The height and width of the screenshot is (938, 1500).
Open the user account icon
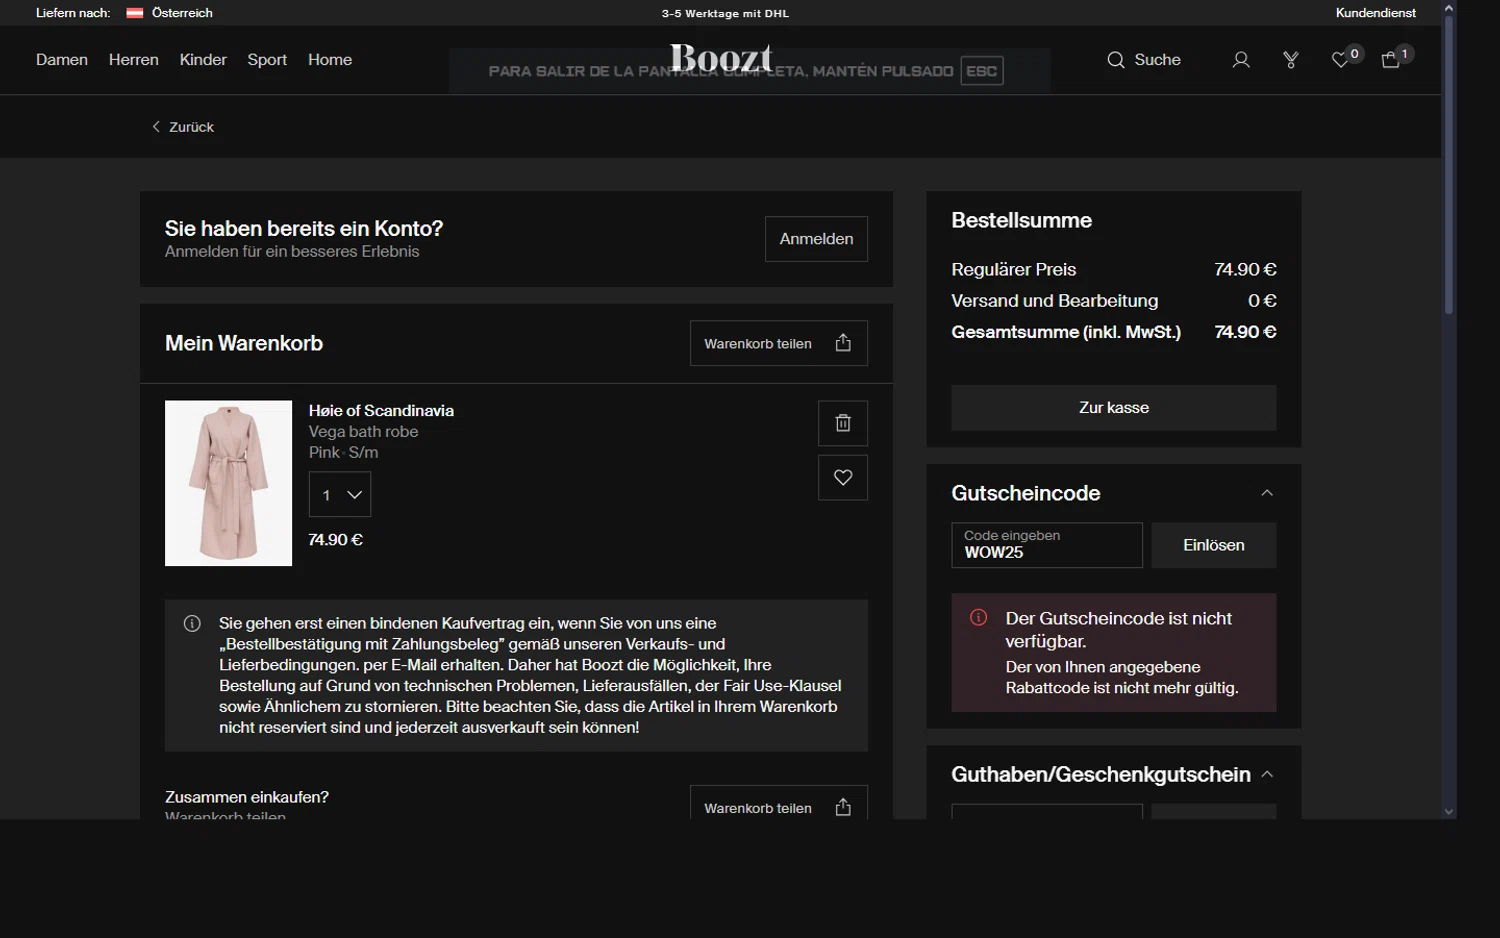[1241, 60]
